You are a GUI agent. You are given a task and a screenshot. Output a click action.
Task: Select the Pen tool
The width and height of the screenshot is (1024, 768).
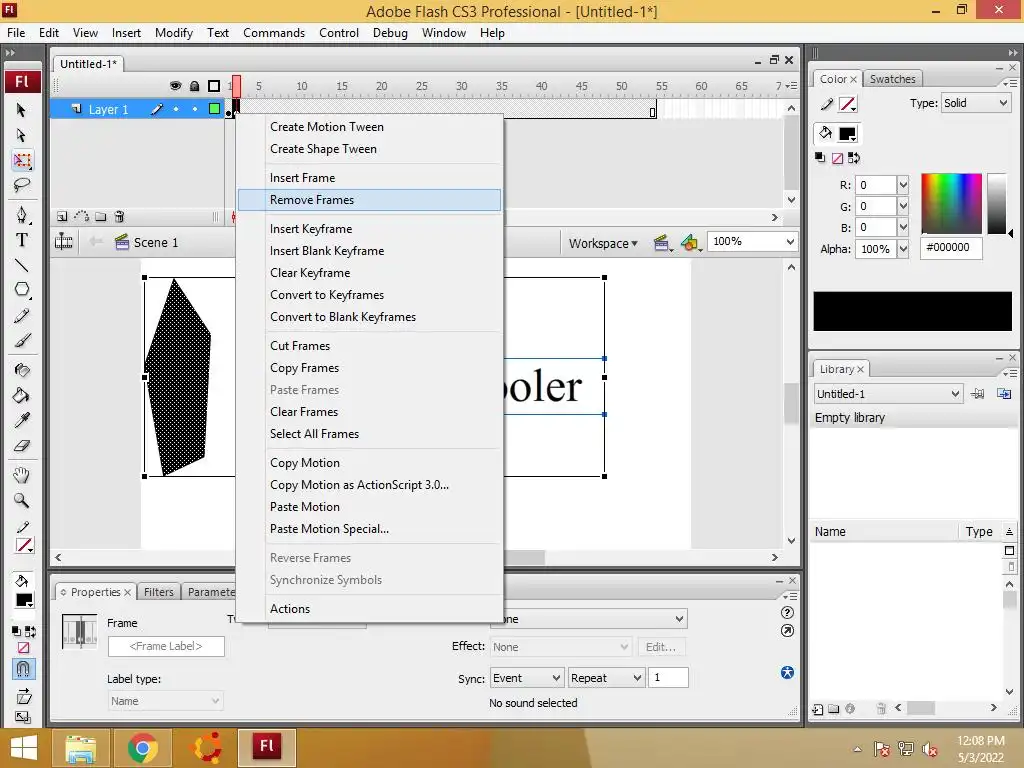click(22, 215)
